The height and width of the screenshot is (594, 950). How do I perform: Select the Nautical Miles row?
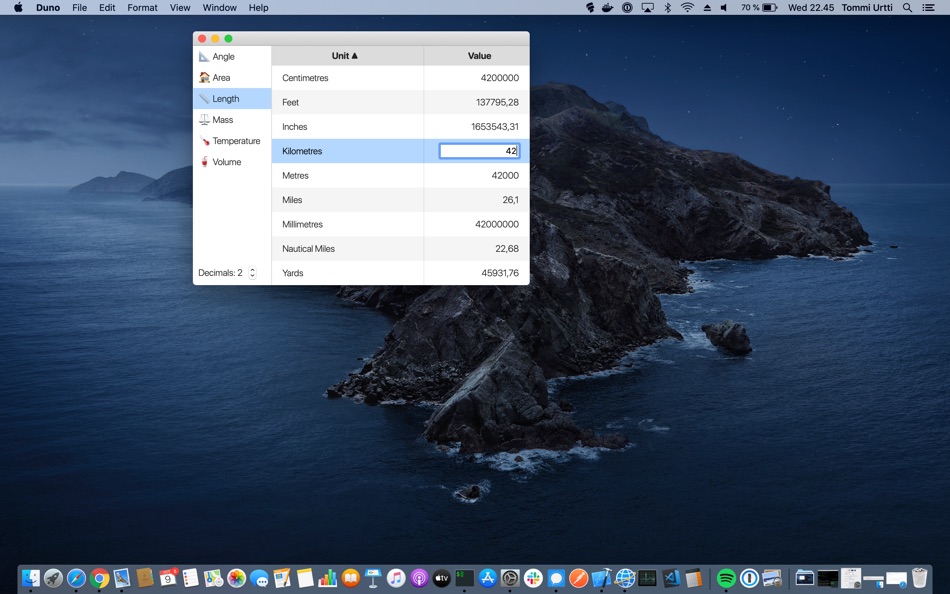point(346,249)
